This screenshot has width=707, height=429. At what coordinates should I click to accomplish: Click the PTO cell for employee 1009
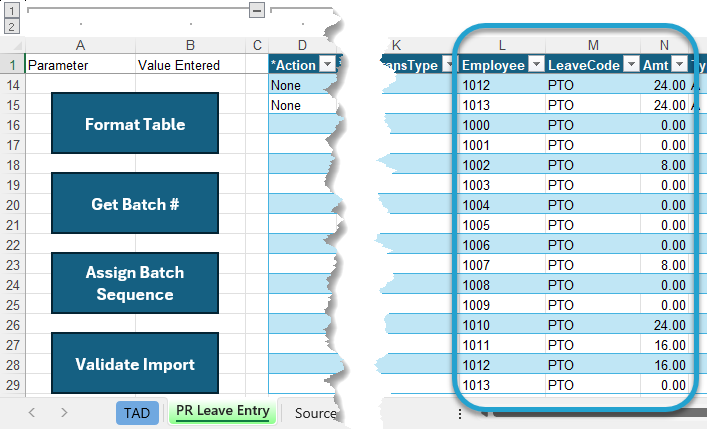click(x=593, y=305)
